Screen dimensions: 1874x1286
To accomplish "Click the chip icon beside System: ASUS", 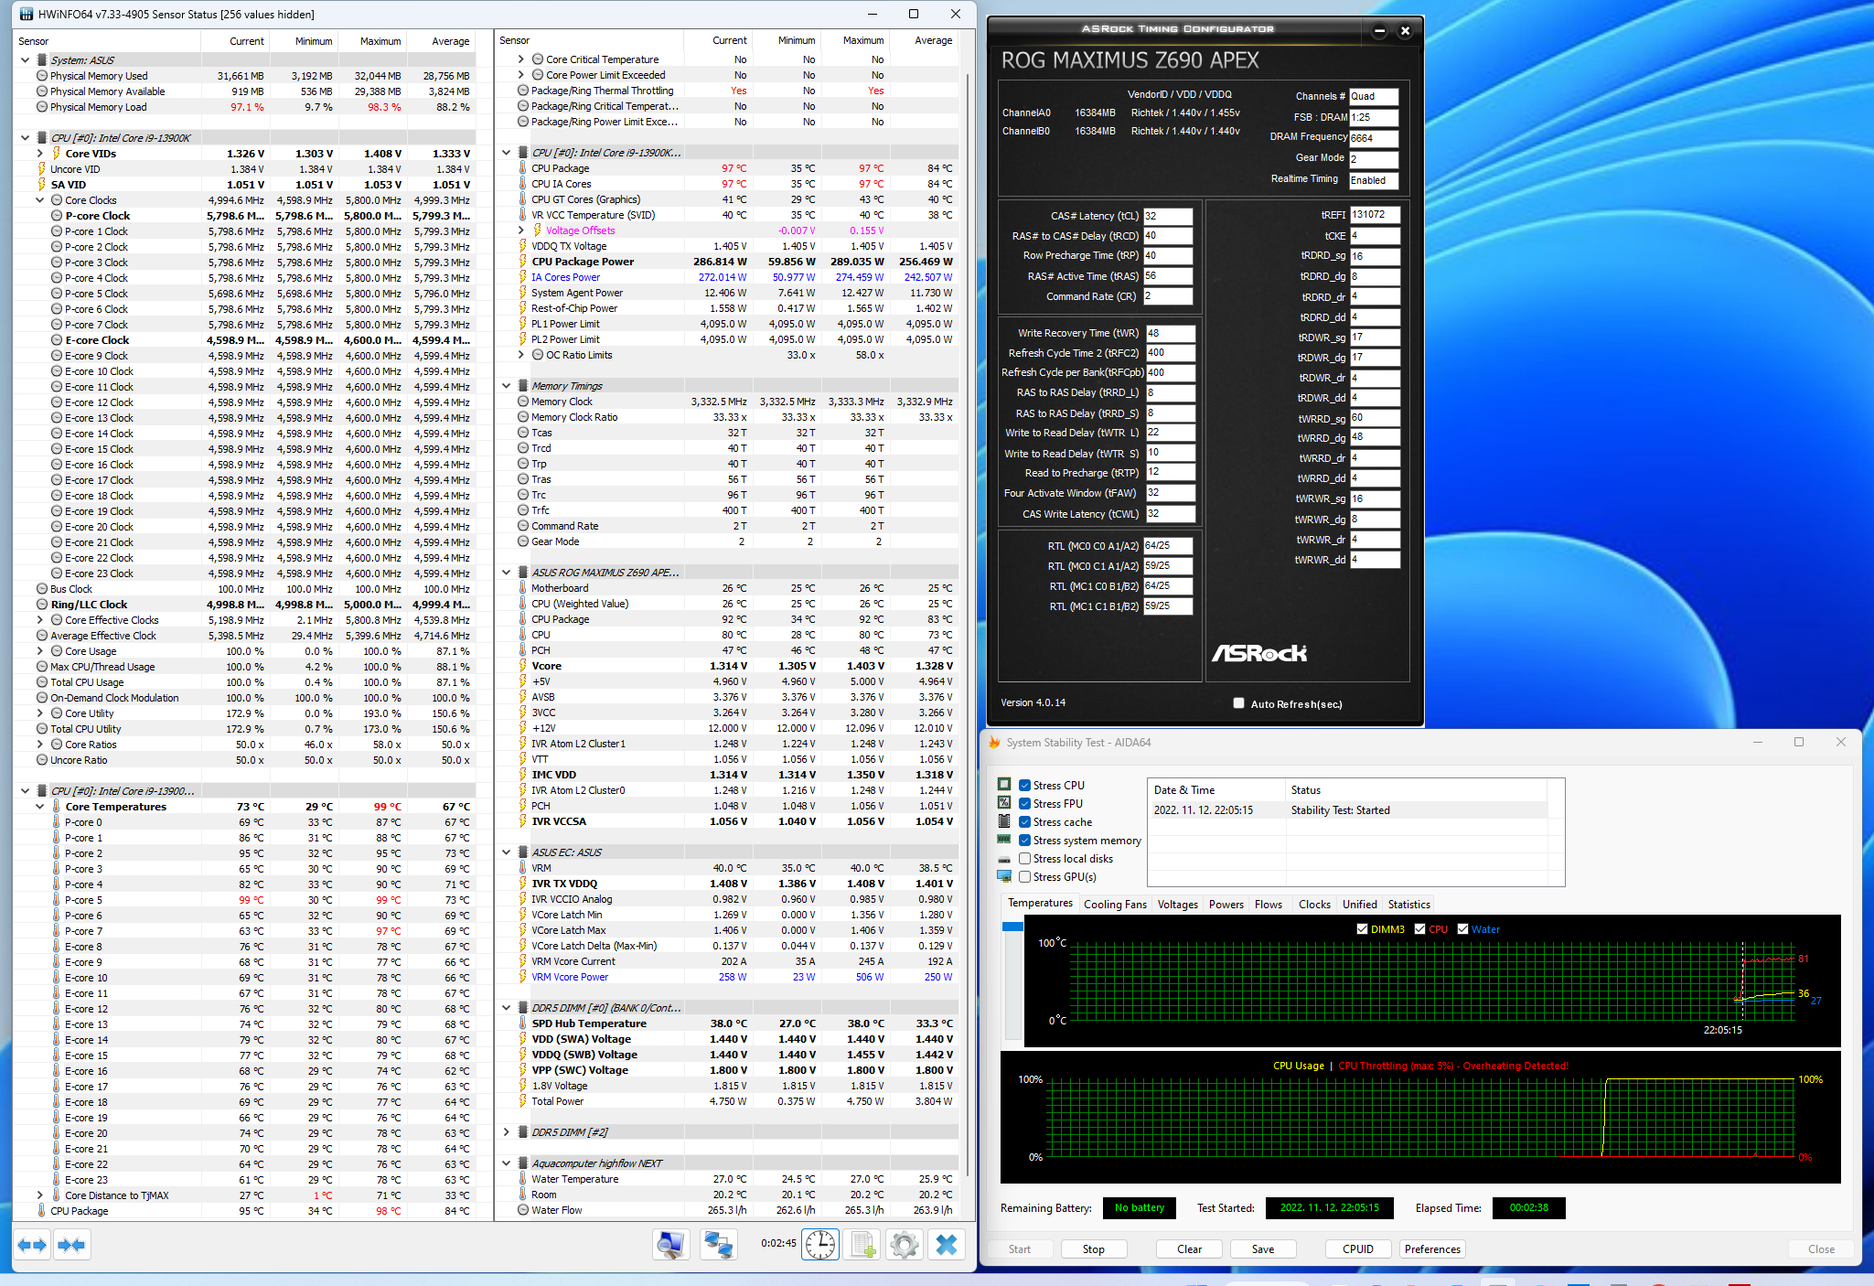I will (x=42, y=60).
